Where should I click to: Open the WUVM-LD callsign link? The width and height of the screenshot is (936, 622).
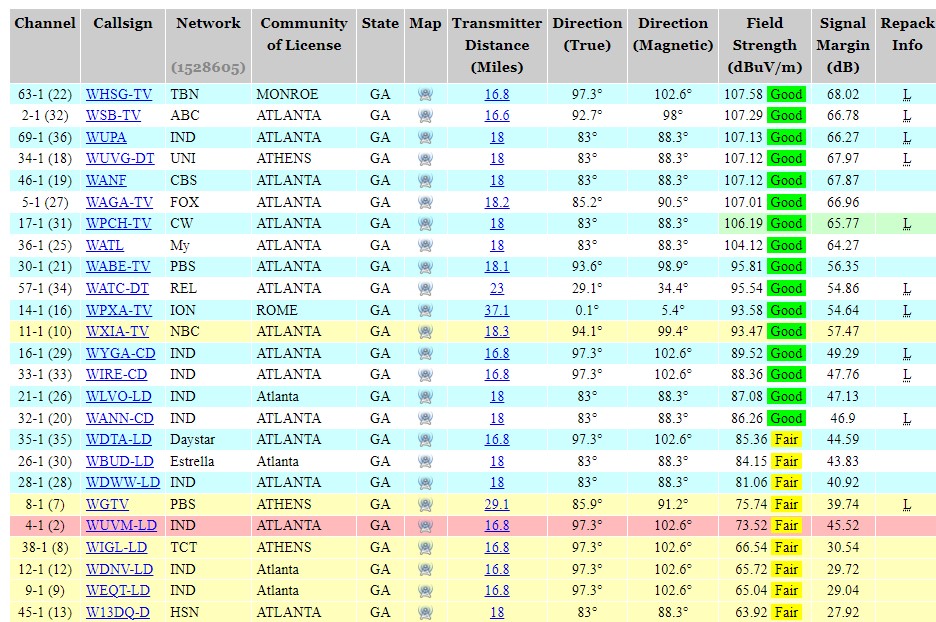click(121, 526)
